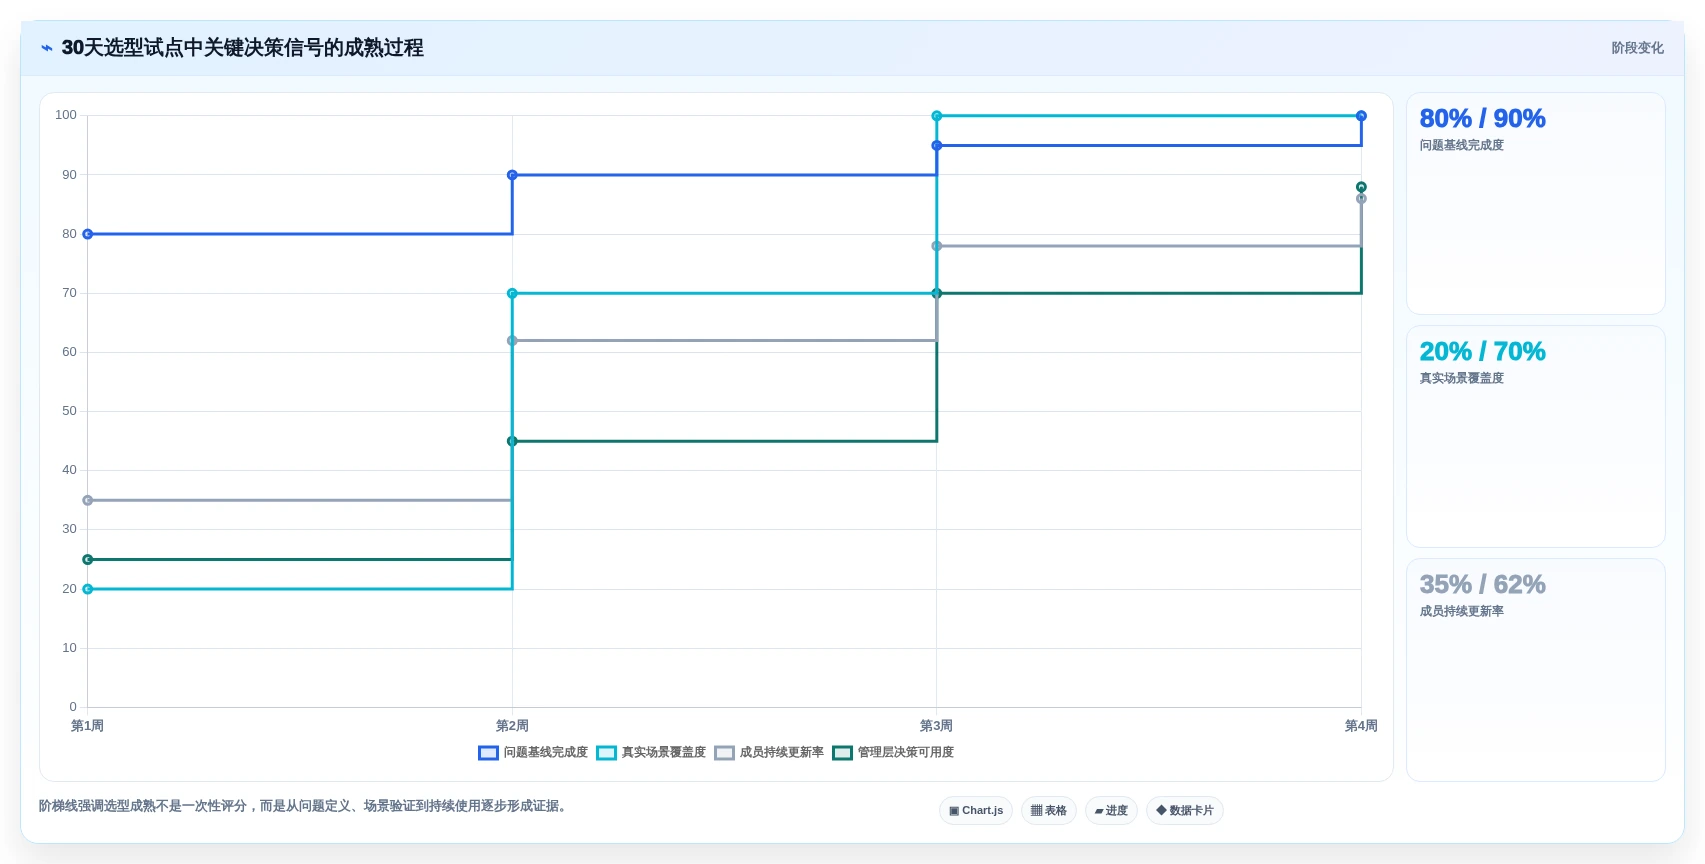Click the green 第4周 data point at 88

tap(1361, 187)
